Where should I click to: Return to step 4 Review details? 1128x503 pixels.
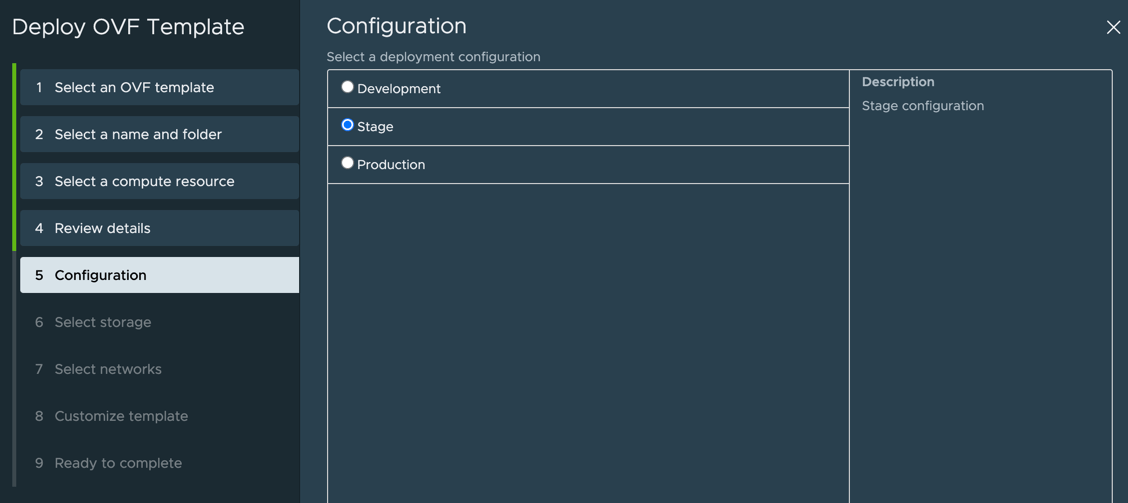pos(159,228)
